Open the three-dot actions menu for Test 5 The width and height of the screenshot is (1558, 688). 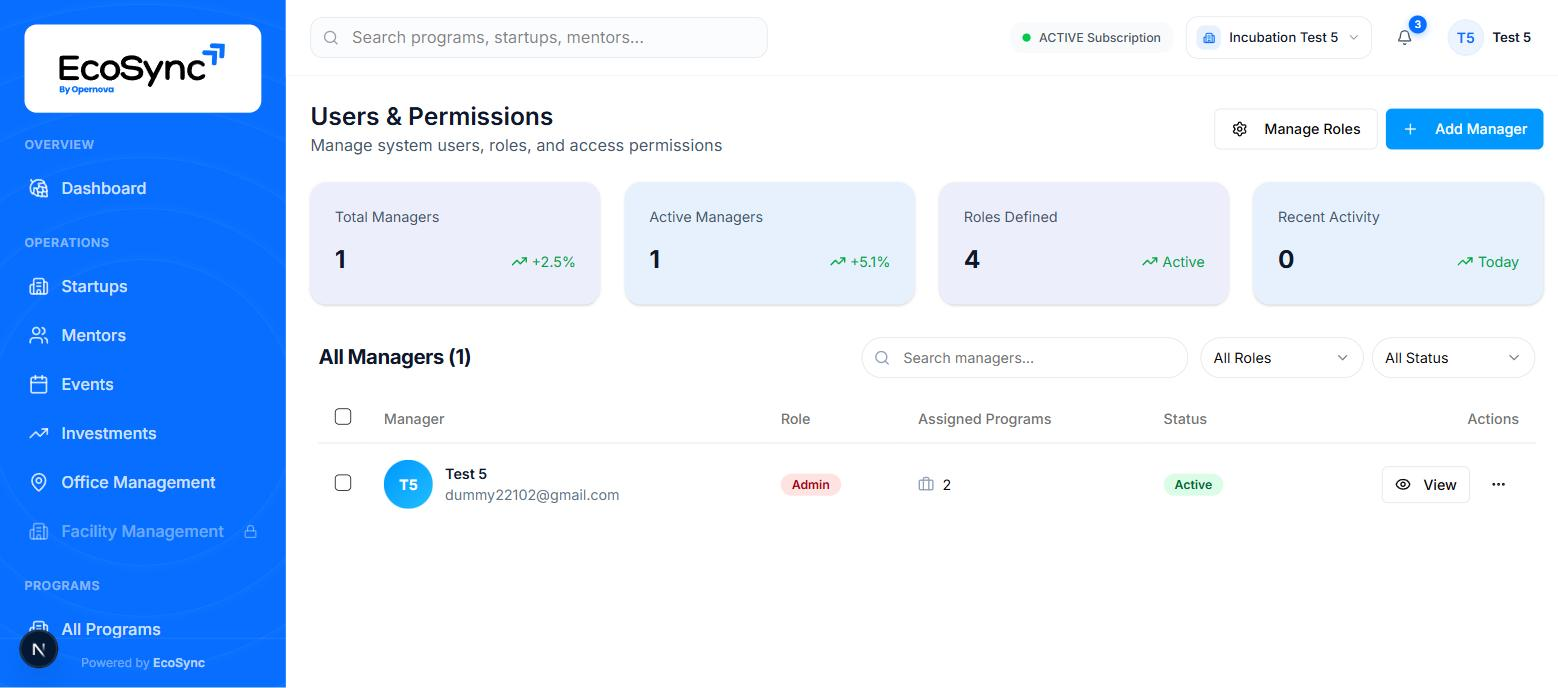1498,484
